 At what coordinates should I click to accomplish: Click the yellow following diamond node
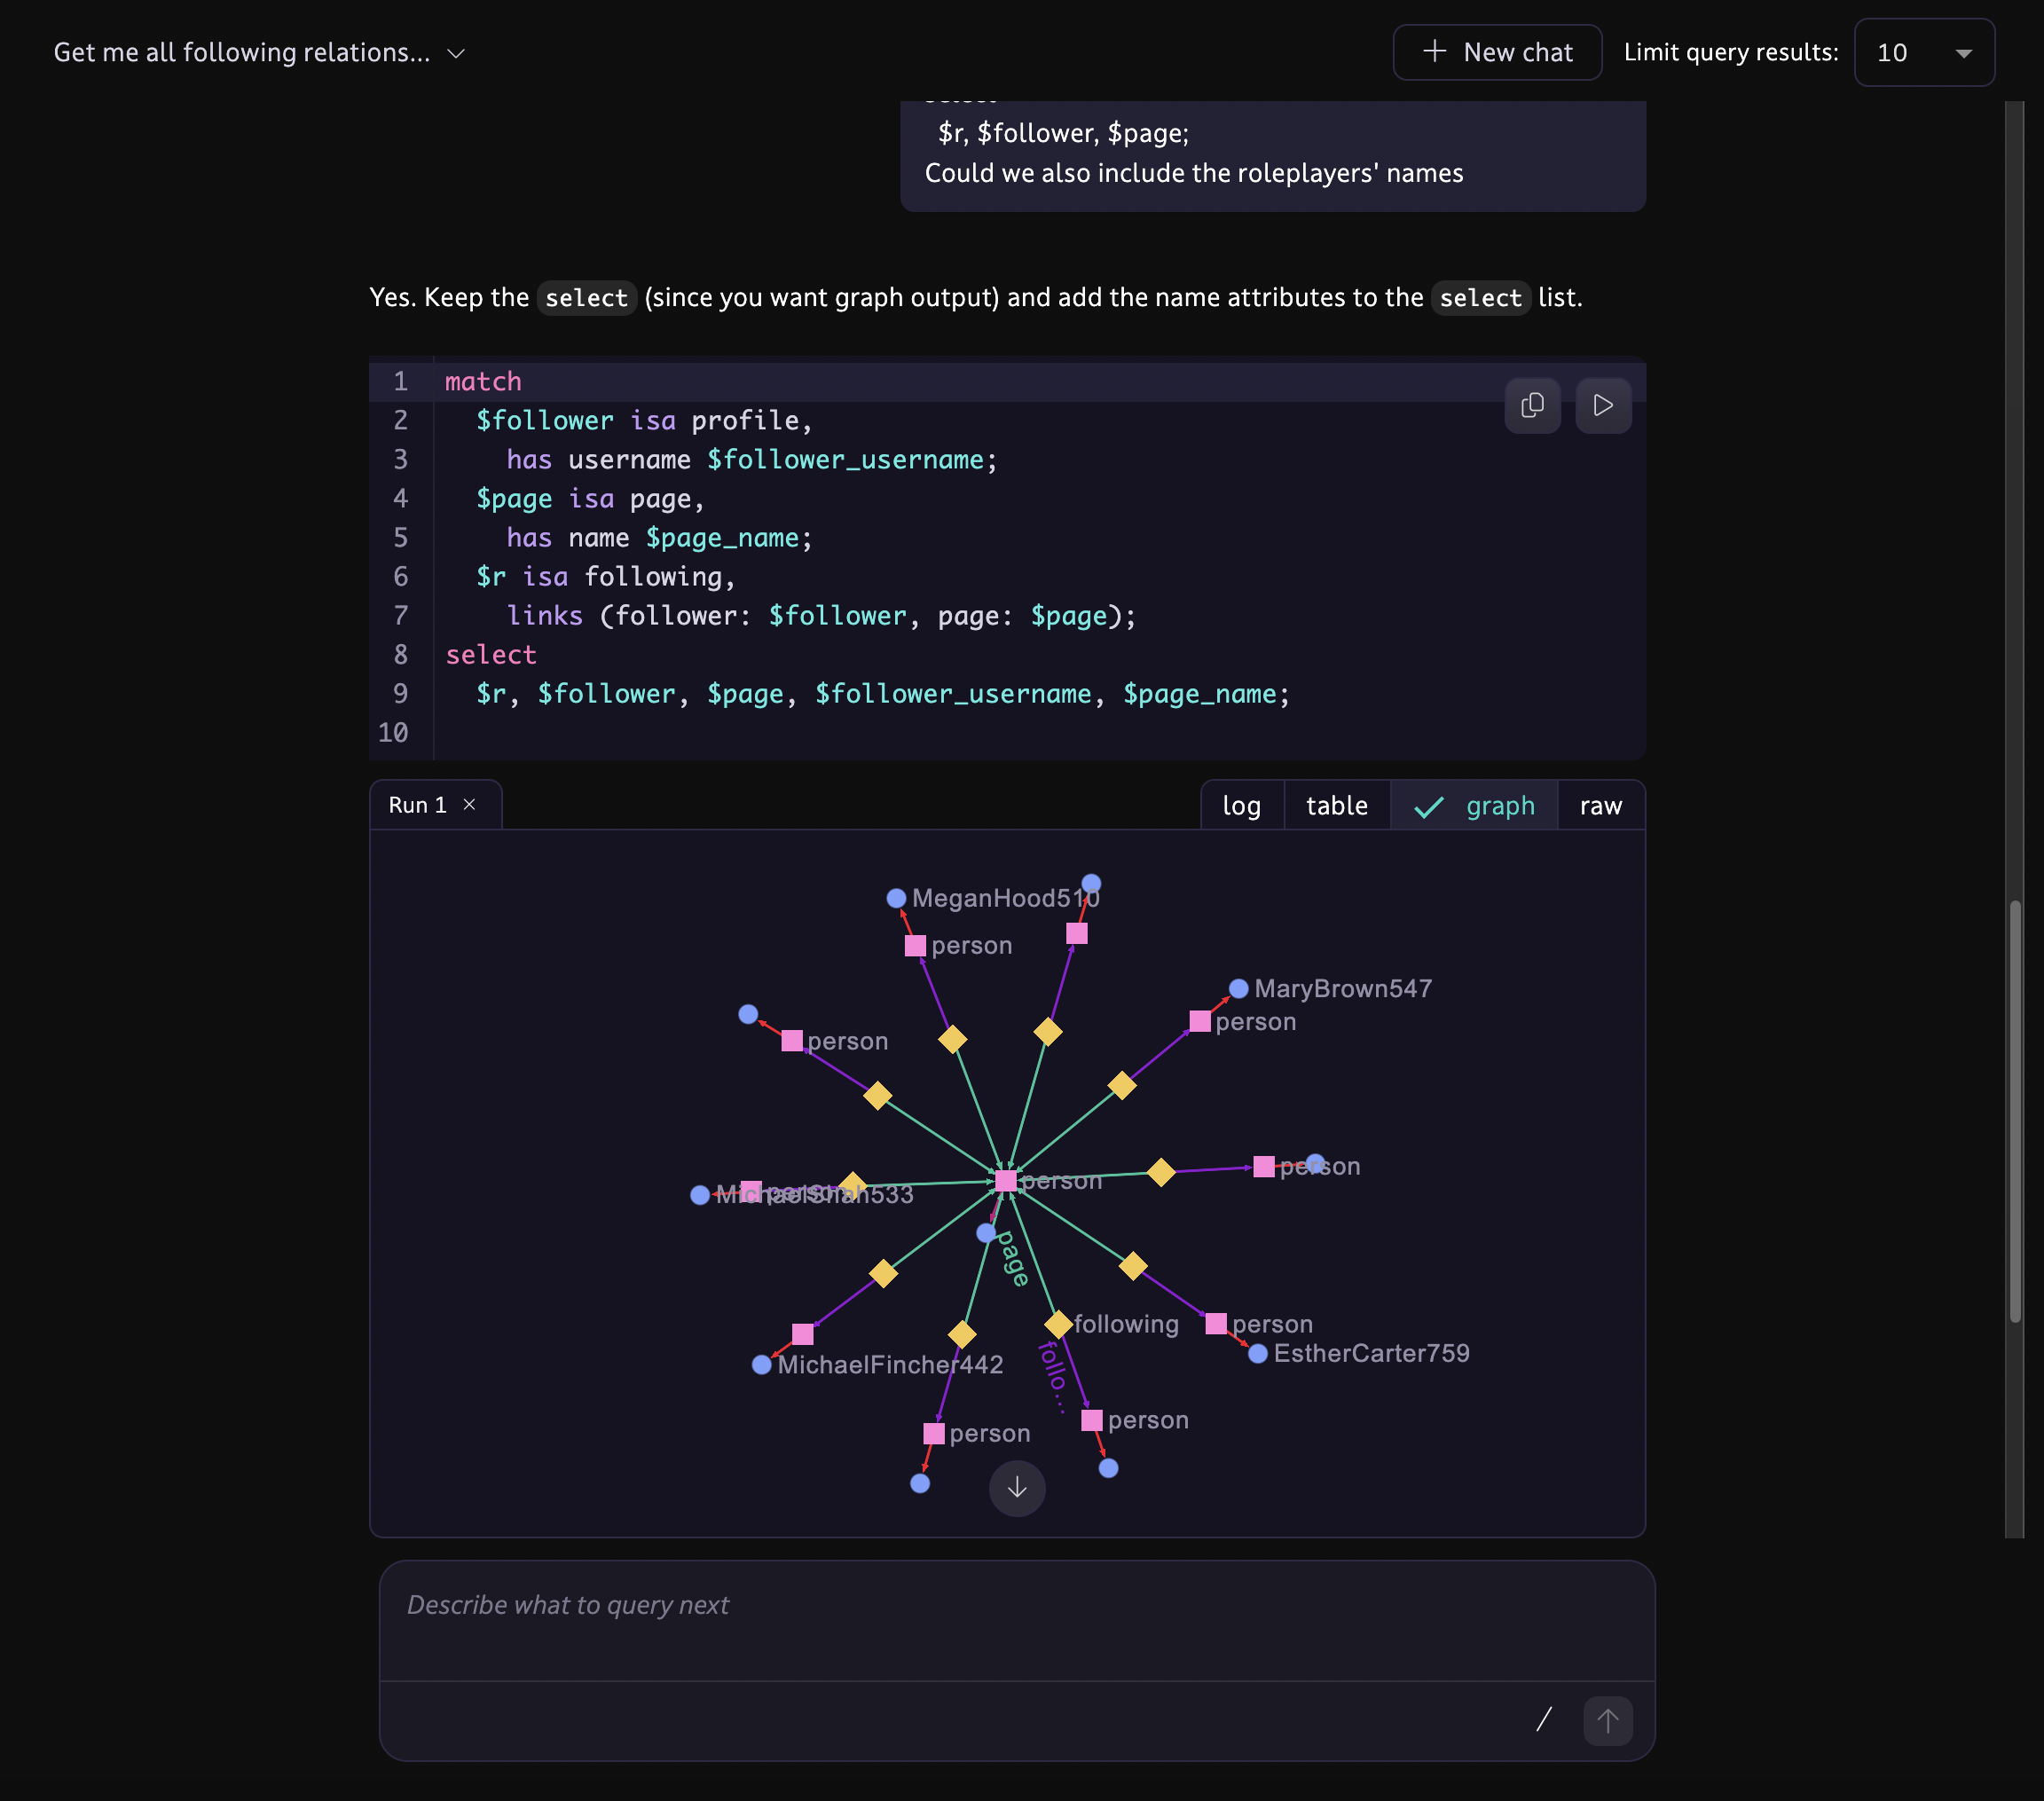(x=1058, y=1324)
